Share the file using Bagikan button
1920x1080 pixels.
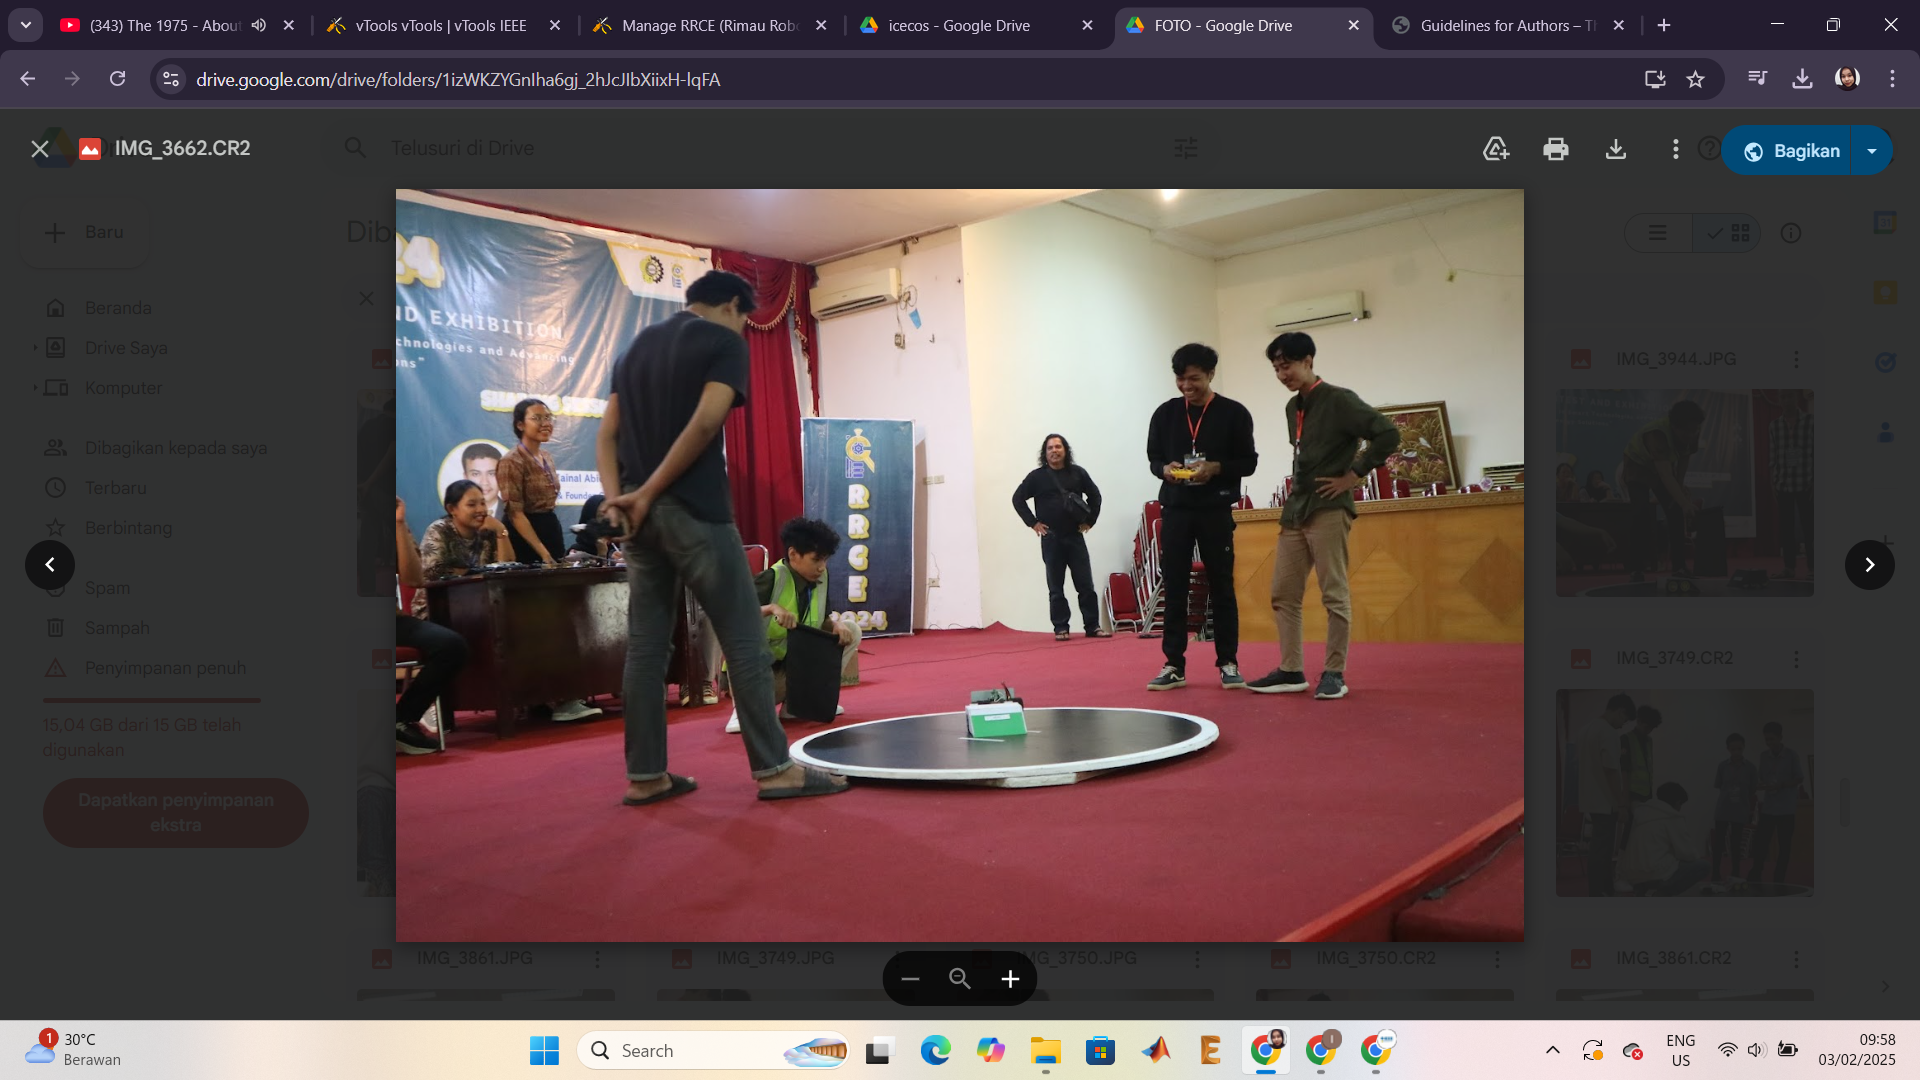point(1787,151)
